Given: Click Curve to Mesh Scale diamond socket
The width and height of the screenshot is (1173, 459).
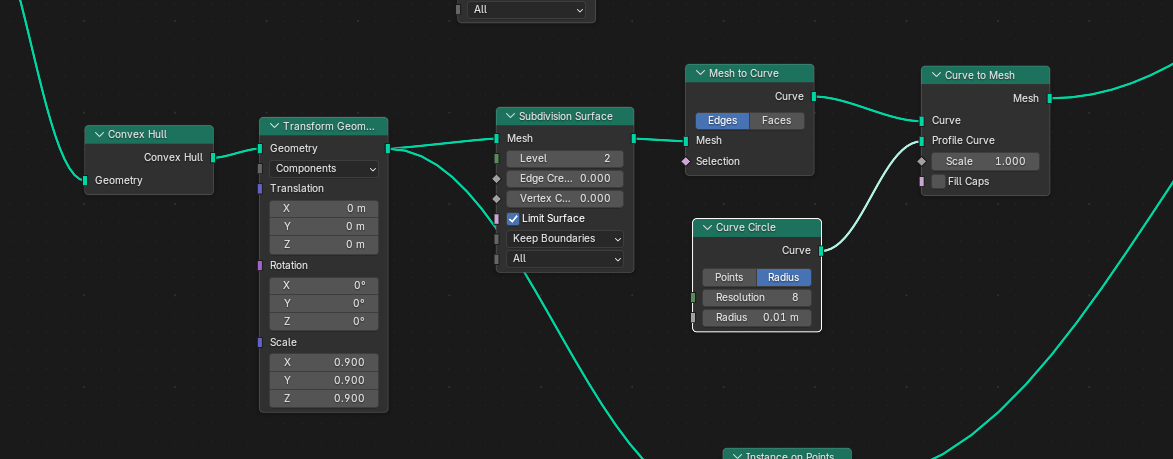Looking at the screenshot, I should [922, 161].
